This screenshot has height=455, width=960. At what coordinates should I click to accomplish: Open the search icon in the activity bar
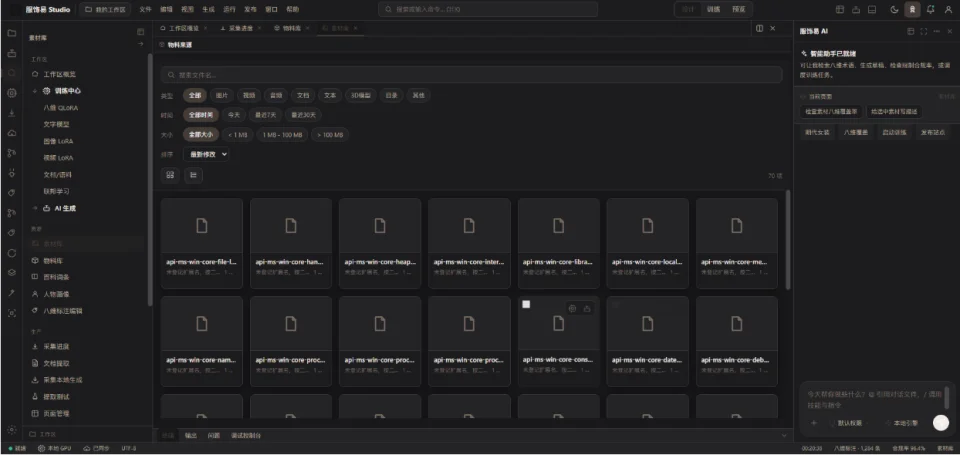point(12,73)
